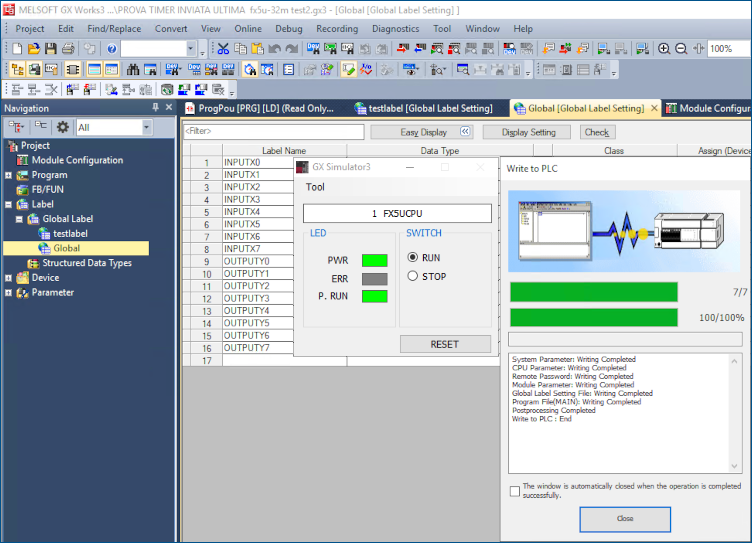Click the Paste clipboard icon

[x=258, y=48]
